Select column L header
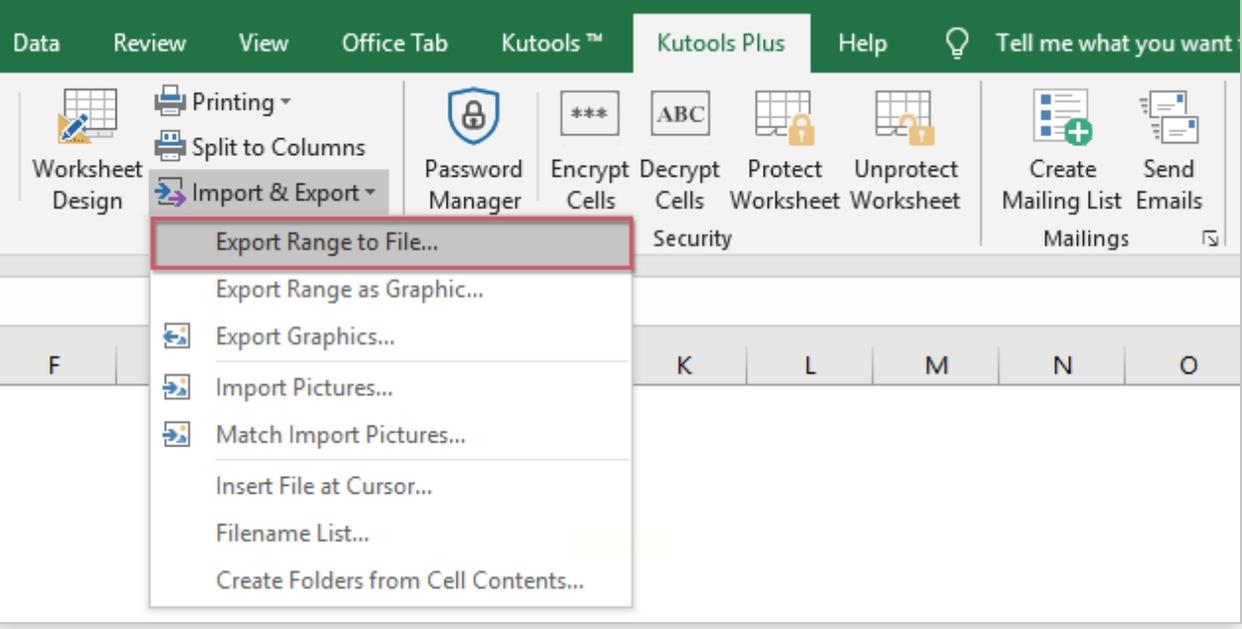This screenshot has width=1242, height=629. click(810, 366)
